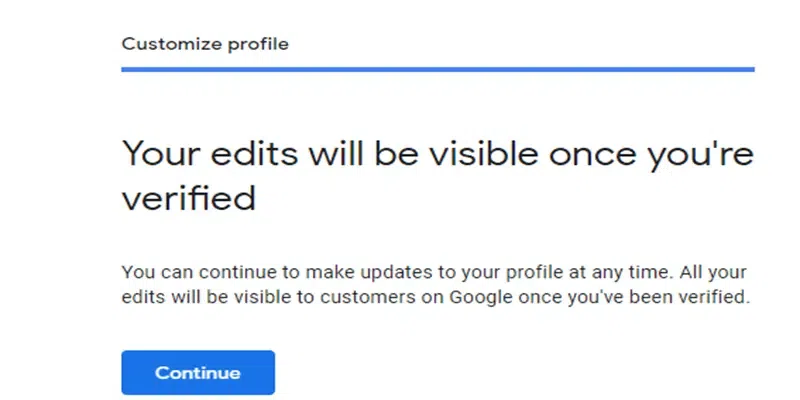Click the word "visible" in the large heading
Viewport: 800px width, 400px height.
(479, 155)
